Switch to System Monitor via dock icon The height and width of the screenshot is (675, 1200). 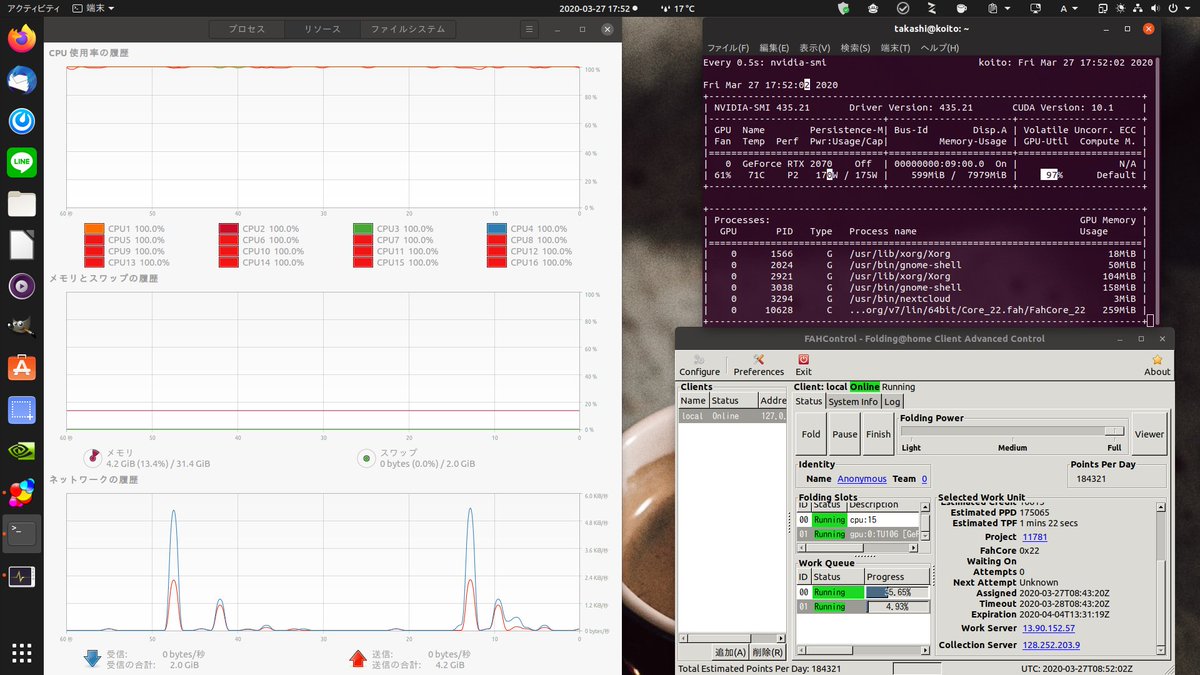pyautogui.click(x=22, y=576)
